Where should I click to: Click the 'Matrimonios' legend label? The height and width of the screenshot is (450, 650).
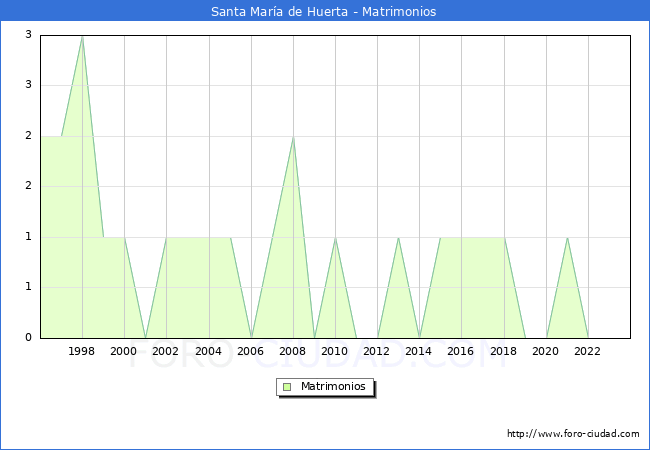point(333,386)
